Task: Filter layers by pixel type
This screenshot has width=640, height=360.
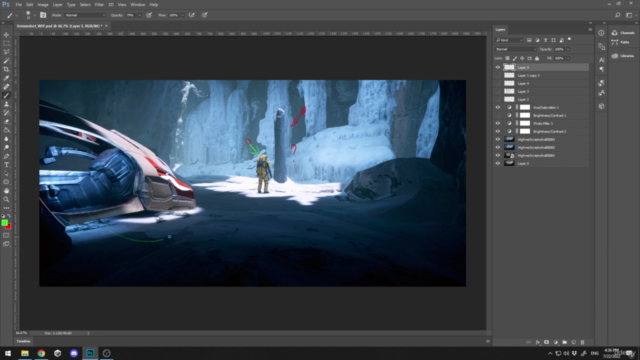Action: 529,40
